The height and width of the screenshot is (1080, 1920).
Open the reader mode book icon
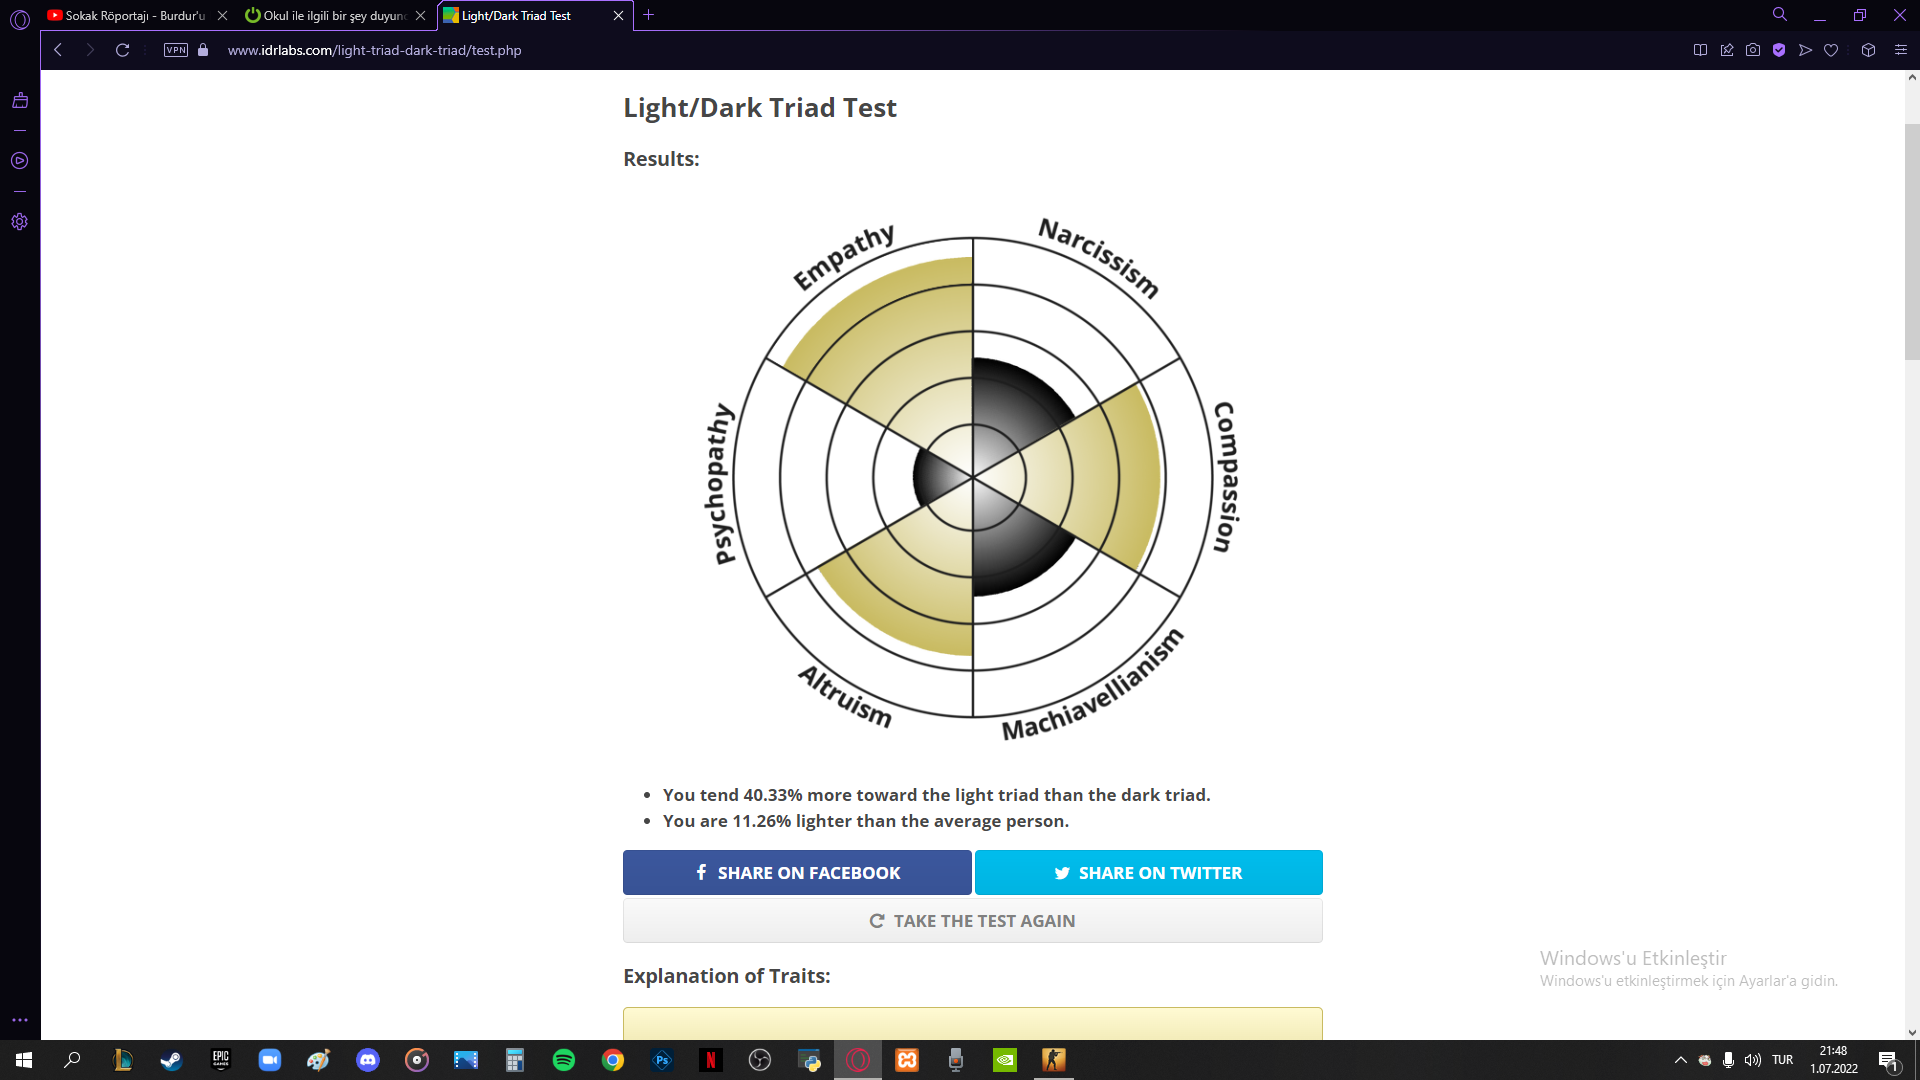click(1700, 50)
